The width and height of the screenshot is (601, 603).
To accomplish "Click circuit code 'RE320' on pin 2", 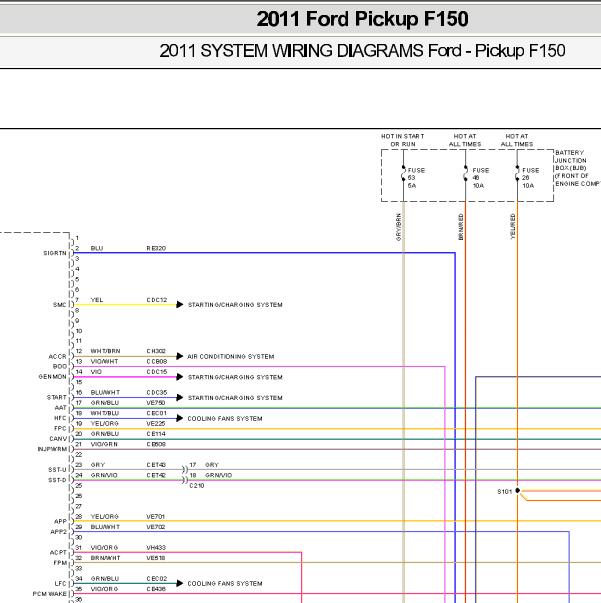I will 156,248.
